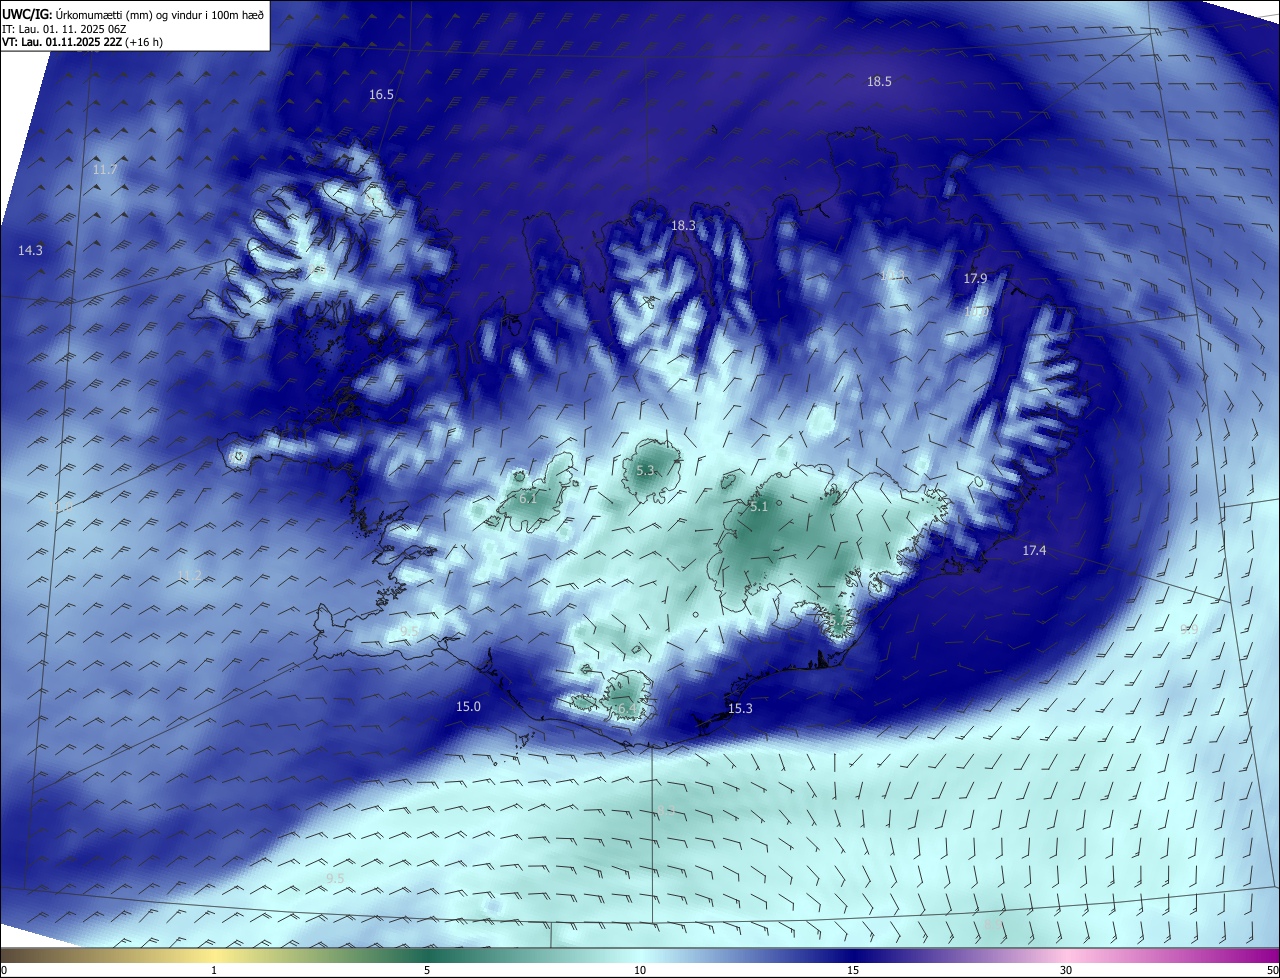Click the colorbar tick label 10
Viewport: 1280px width, 978px height.
(640, 970)
